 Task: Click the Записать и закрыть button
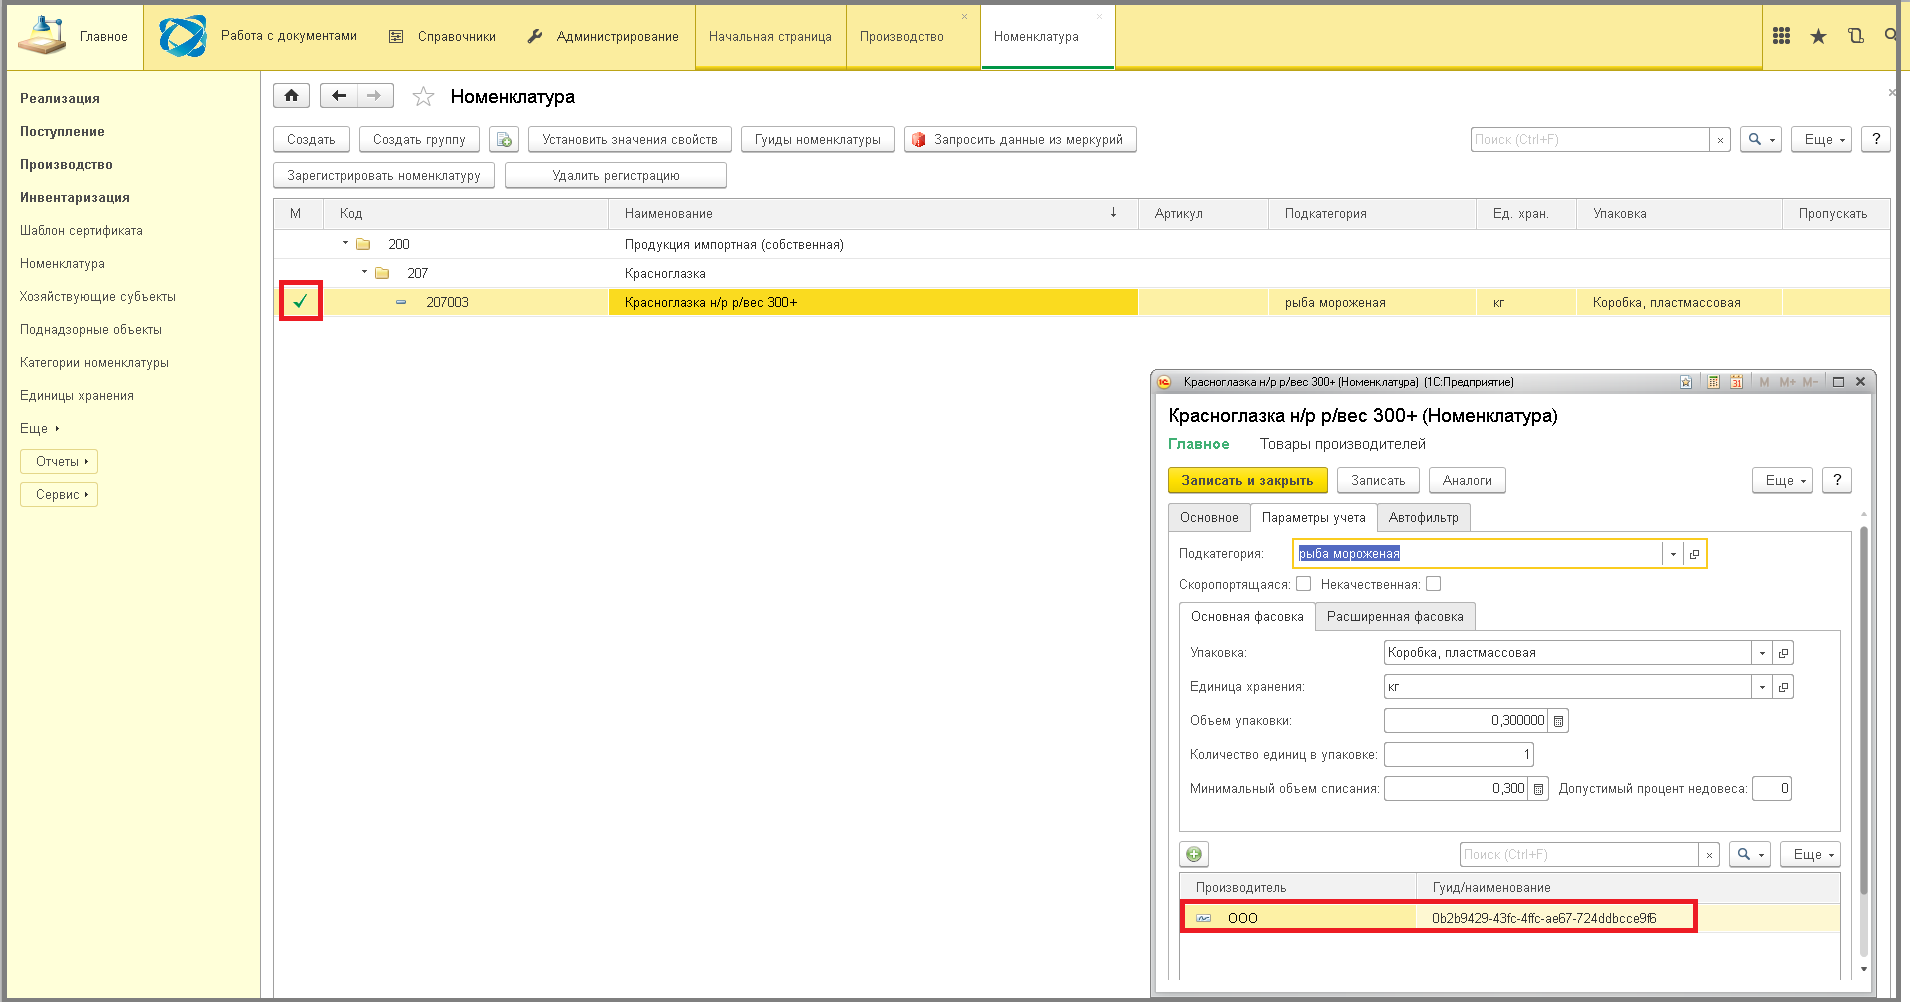(1247, 480)
